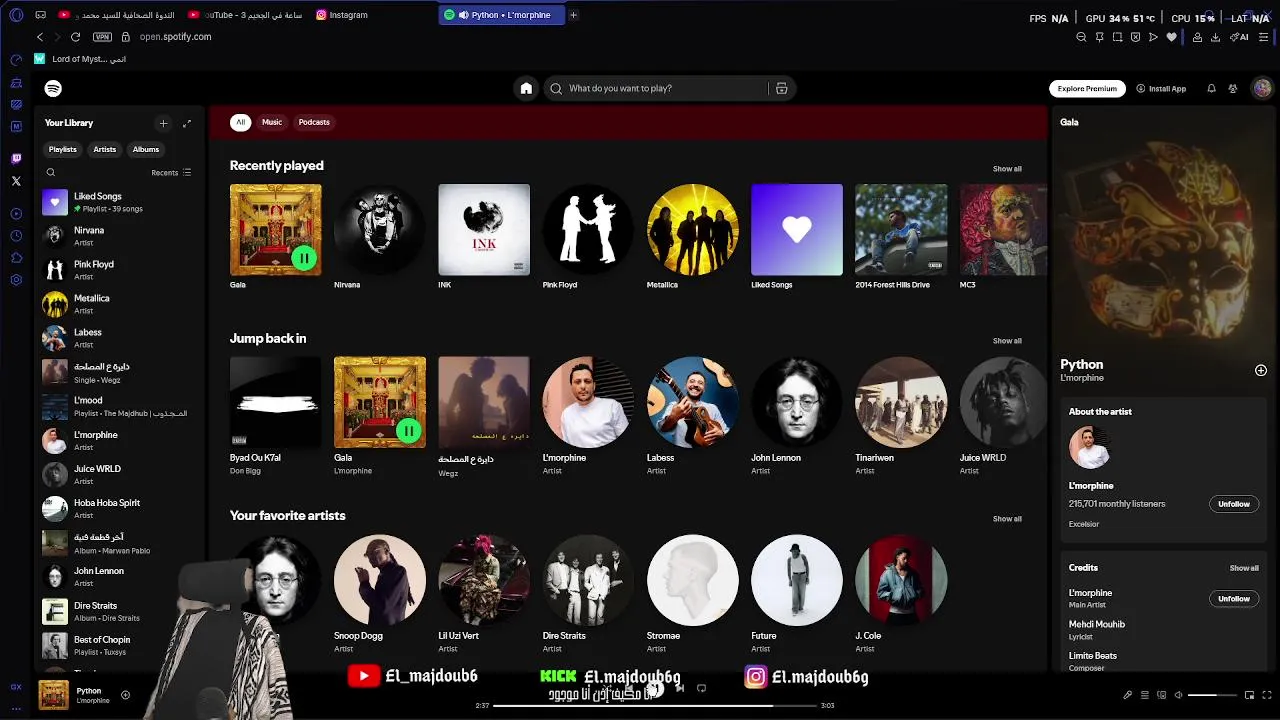
Task: Open the Pink Floyd library entry
Action: [120, 270]
